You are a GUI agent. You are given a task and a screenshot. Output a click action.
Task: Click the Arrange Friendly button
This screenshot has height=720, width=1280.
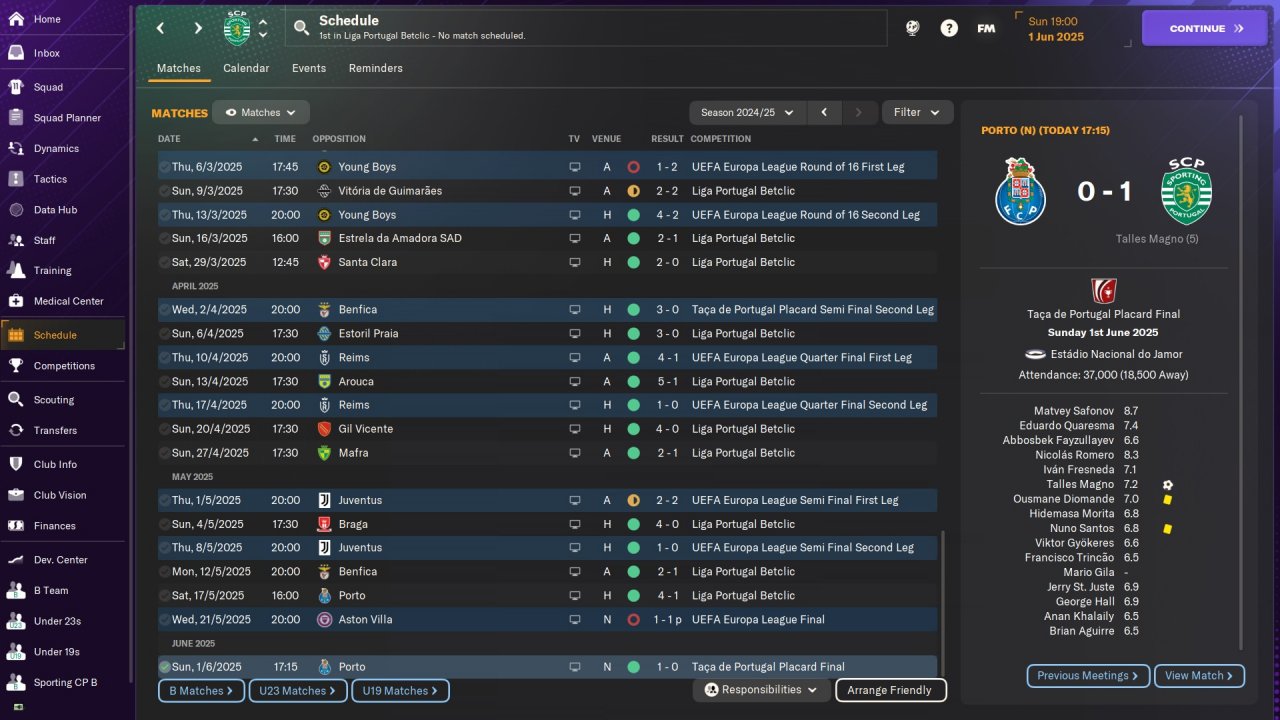tap(890, 690)
